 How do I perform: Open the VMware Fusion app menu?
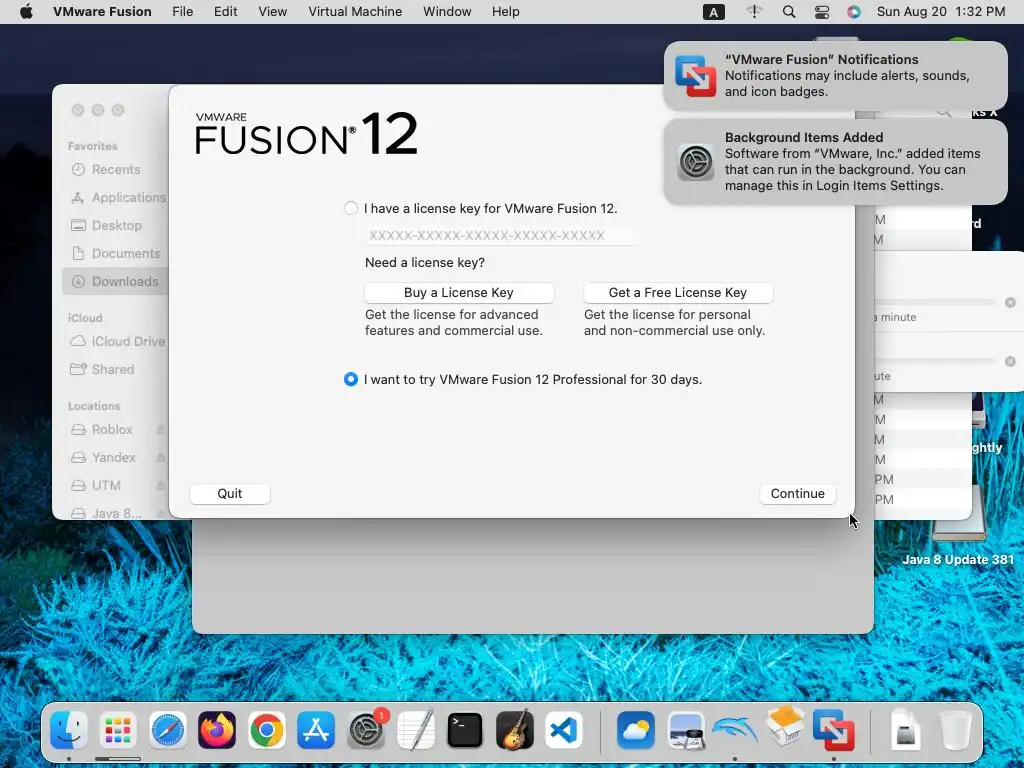pos(102,12)
